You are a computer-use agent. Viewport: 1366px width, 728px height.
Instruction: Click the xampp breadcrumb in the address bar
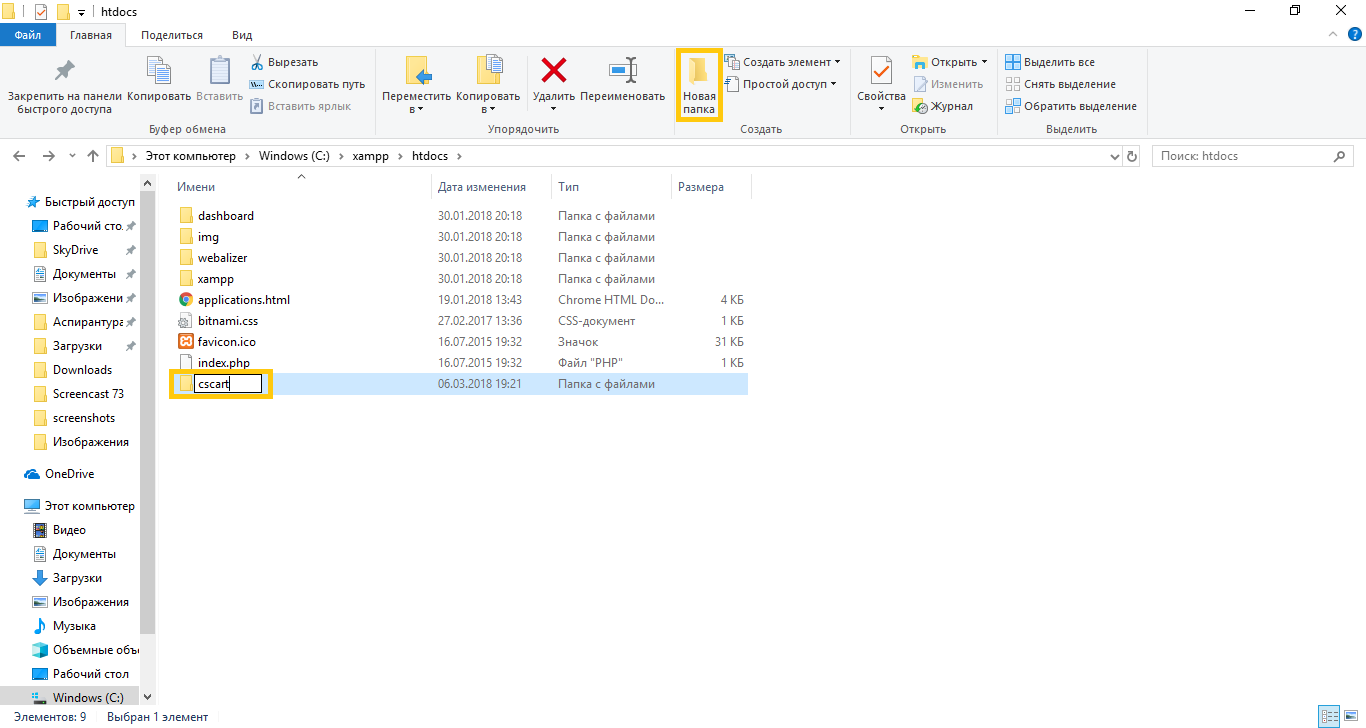pos(369,156)
